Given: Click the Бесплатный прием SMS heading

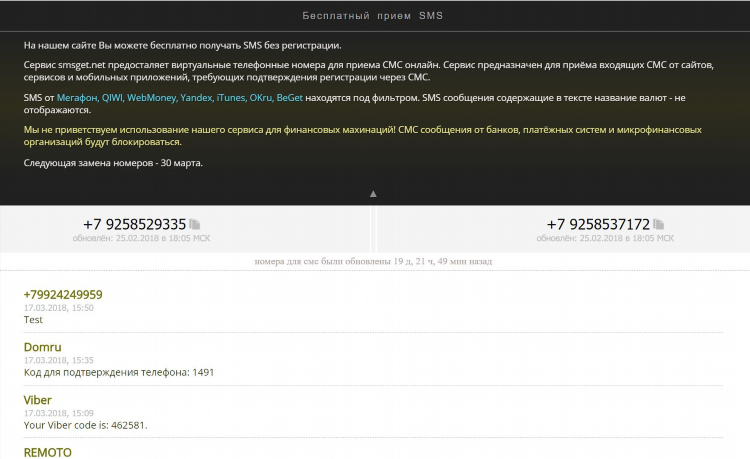Looking at the screenshot, I should (x=373, y=16).
